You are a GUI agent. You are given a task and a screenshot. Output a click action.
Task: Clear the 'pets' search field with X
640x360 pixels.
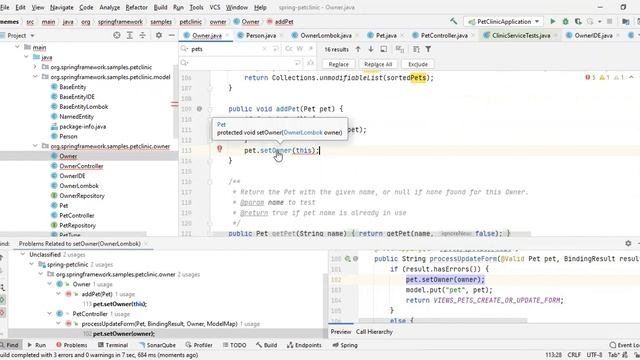[x=264, y=49]
